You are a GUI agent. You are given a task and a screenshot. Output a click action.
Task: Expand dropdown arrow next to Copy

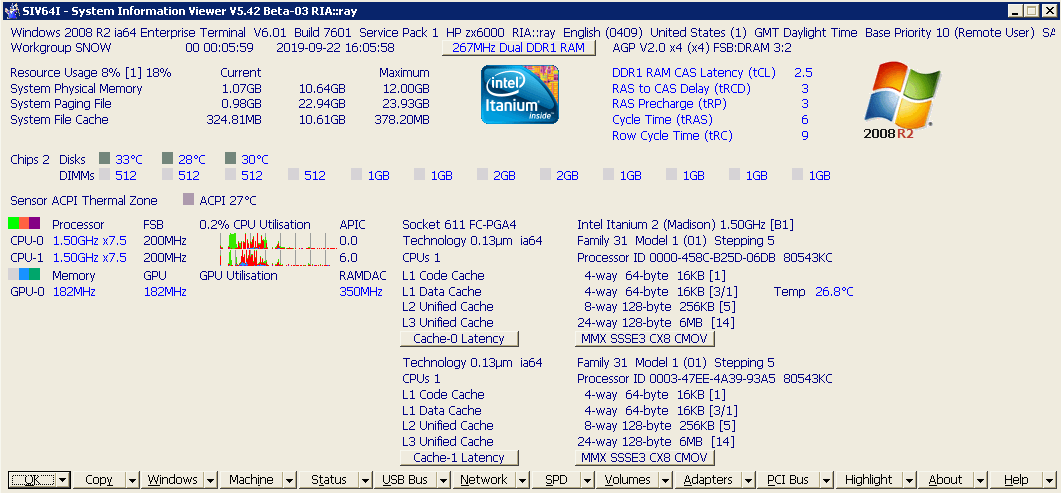pyautogui.click(x=133, y=479)
